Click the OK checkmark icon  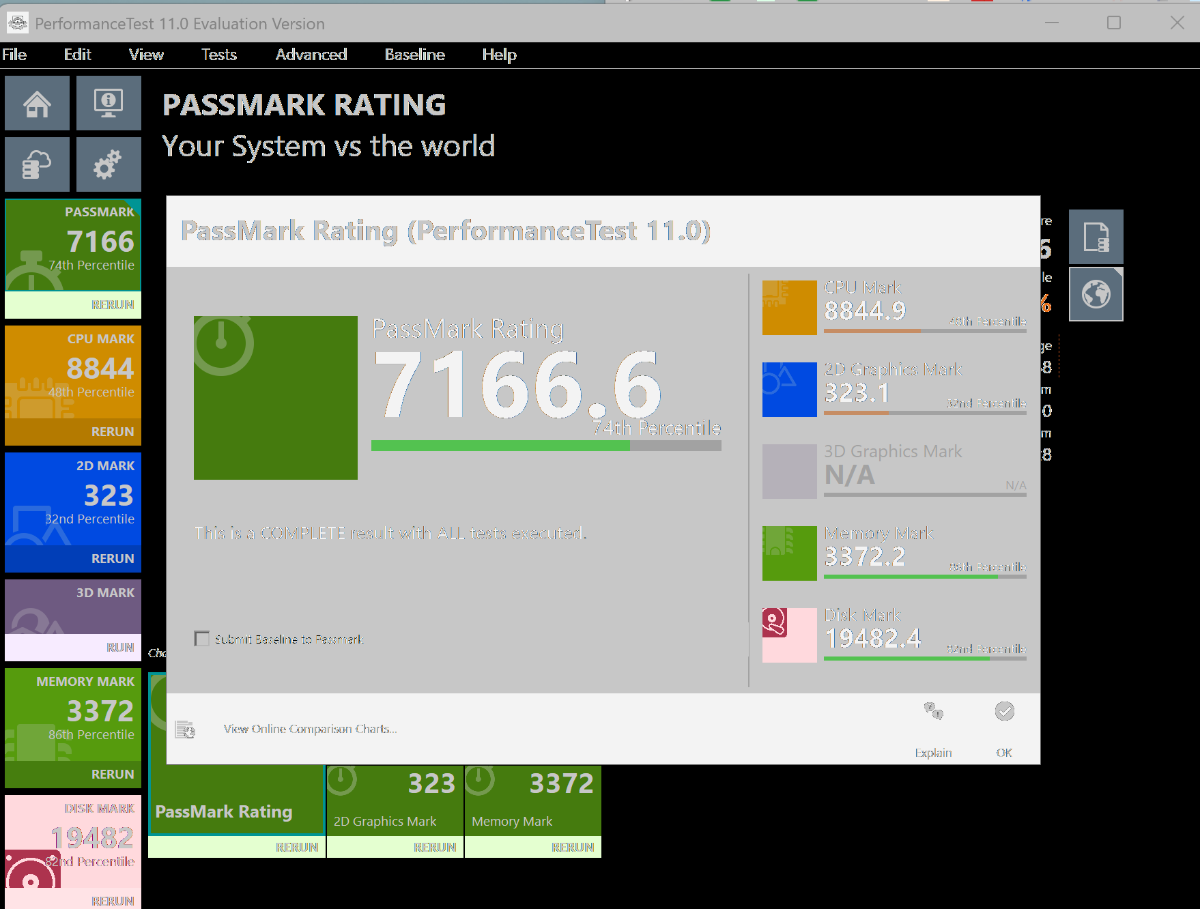(x=1004, y=712)
